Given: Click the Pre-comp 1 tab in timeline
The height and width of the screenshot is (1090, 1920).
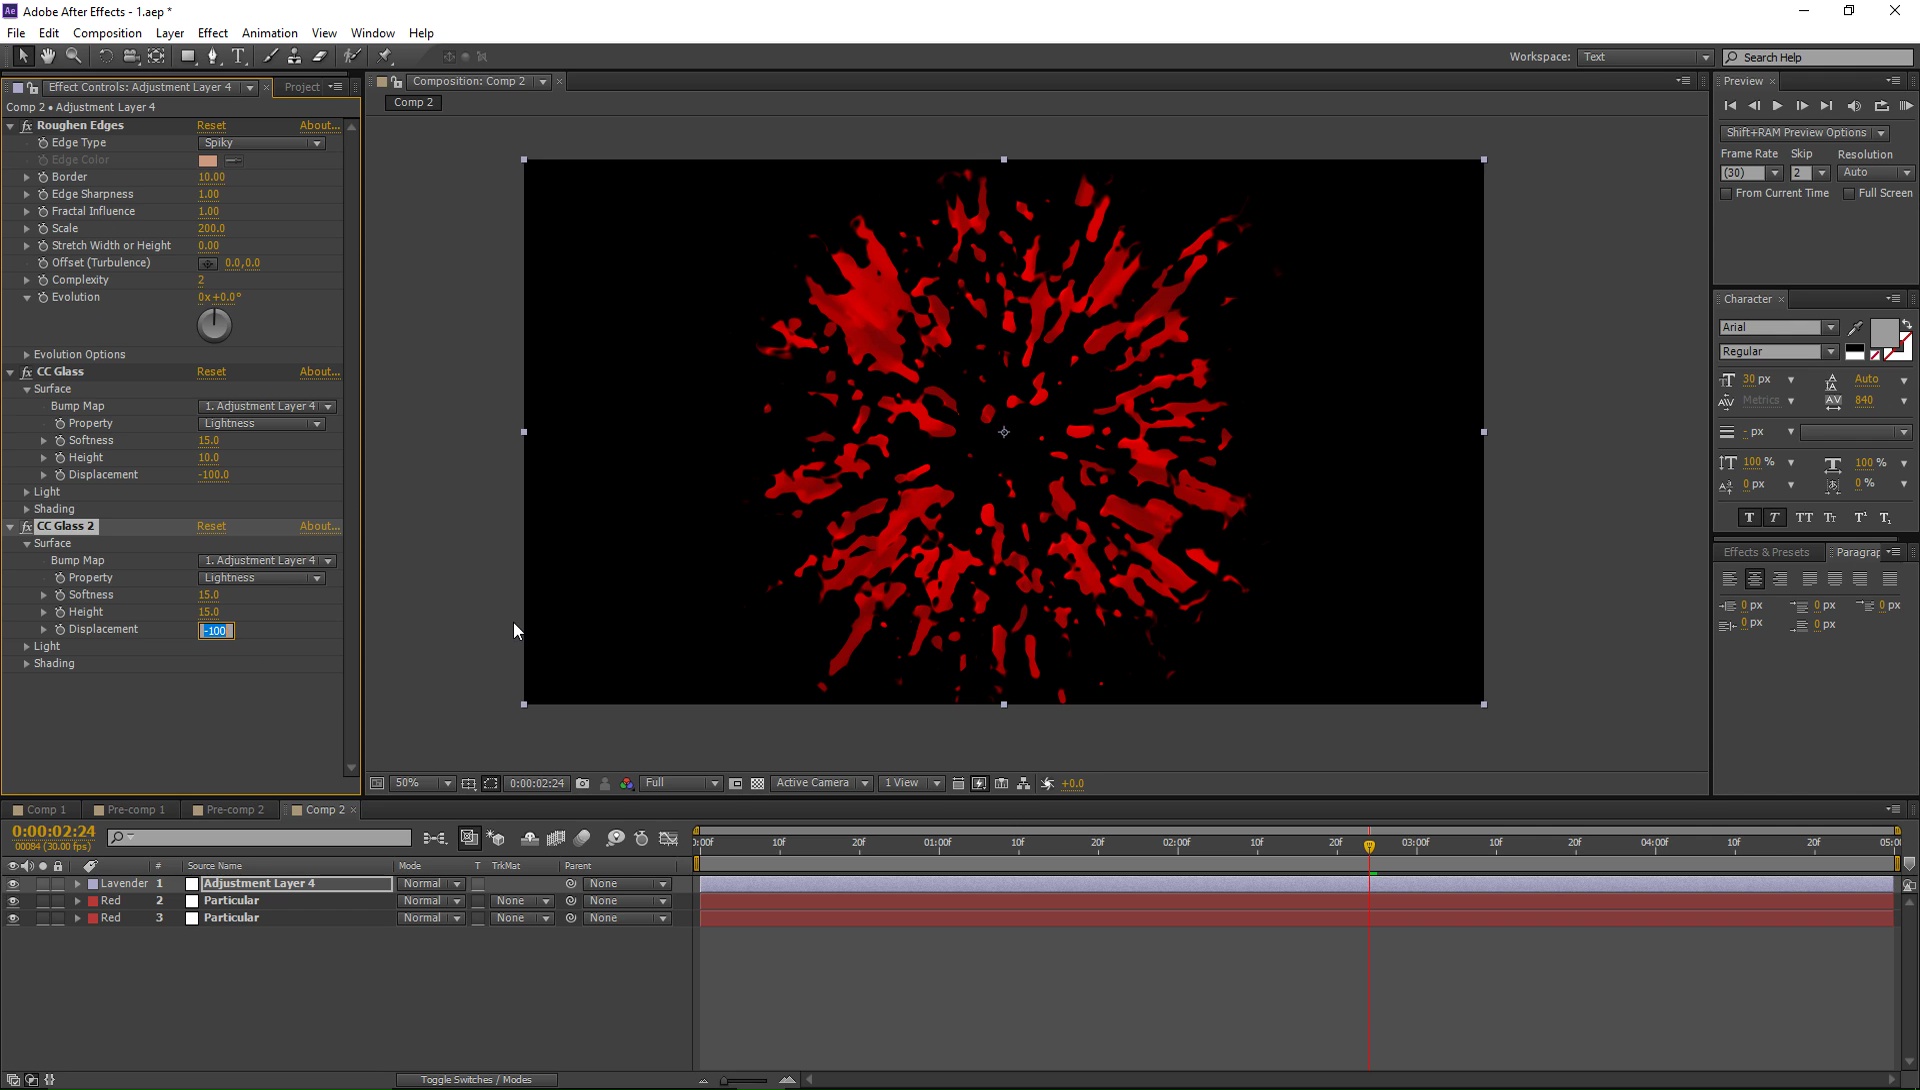Looking at the screenshot, I should tap(133, 809).
